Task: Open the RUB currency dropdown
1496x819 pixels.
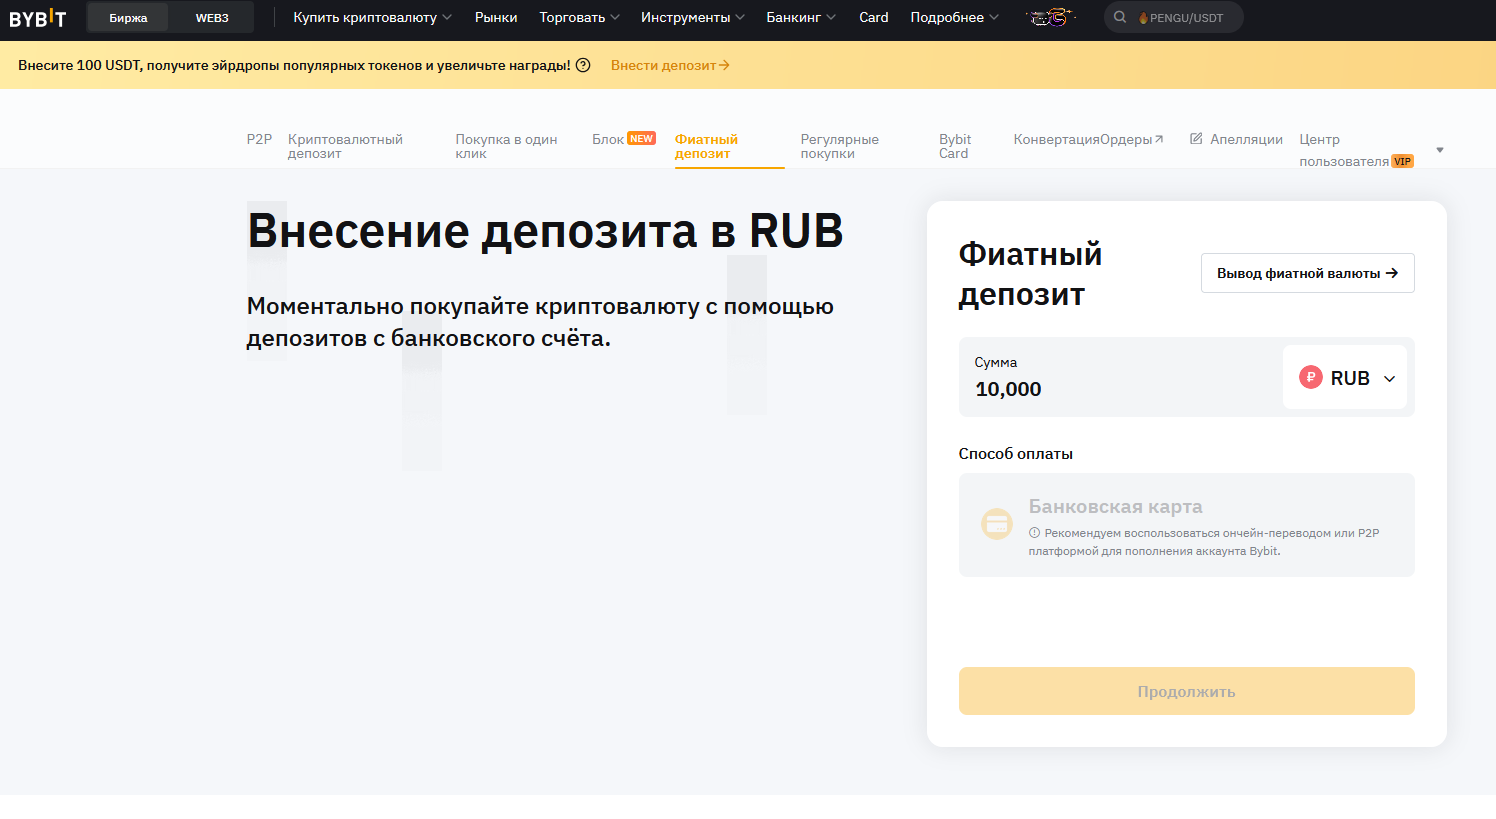Action: pyautogui.click(x=1345, y=378)
